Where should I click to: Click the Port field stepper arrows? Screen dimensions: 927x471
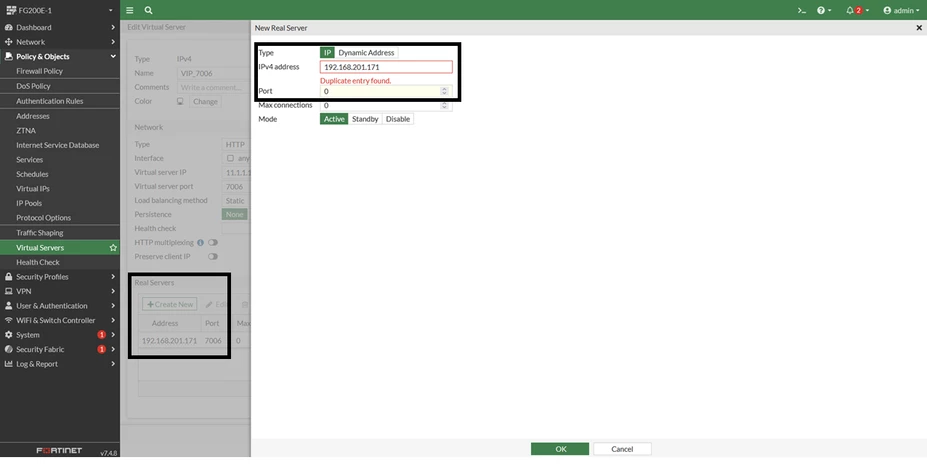point(445,91)
